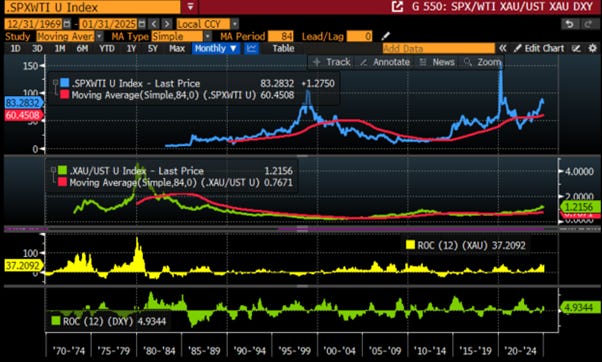Click the Annotate tool button
602x362 pixels.
385,62
